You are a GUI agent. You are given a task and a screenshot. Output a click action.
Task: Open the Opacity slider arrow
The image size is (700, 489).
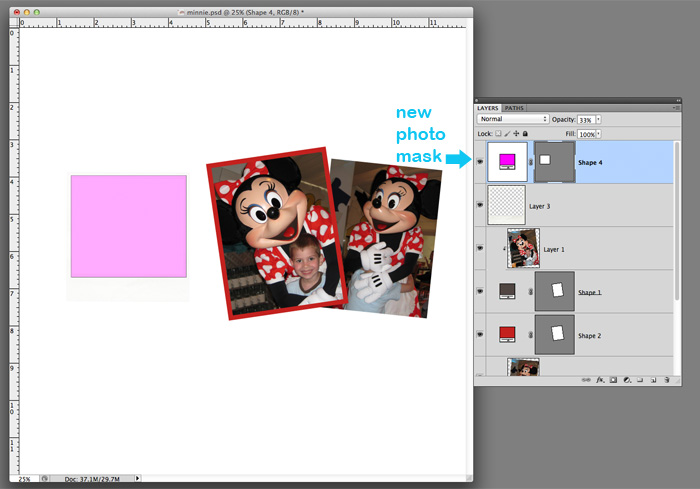[x=599, y=119]
